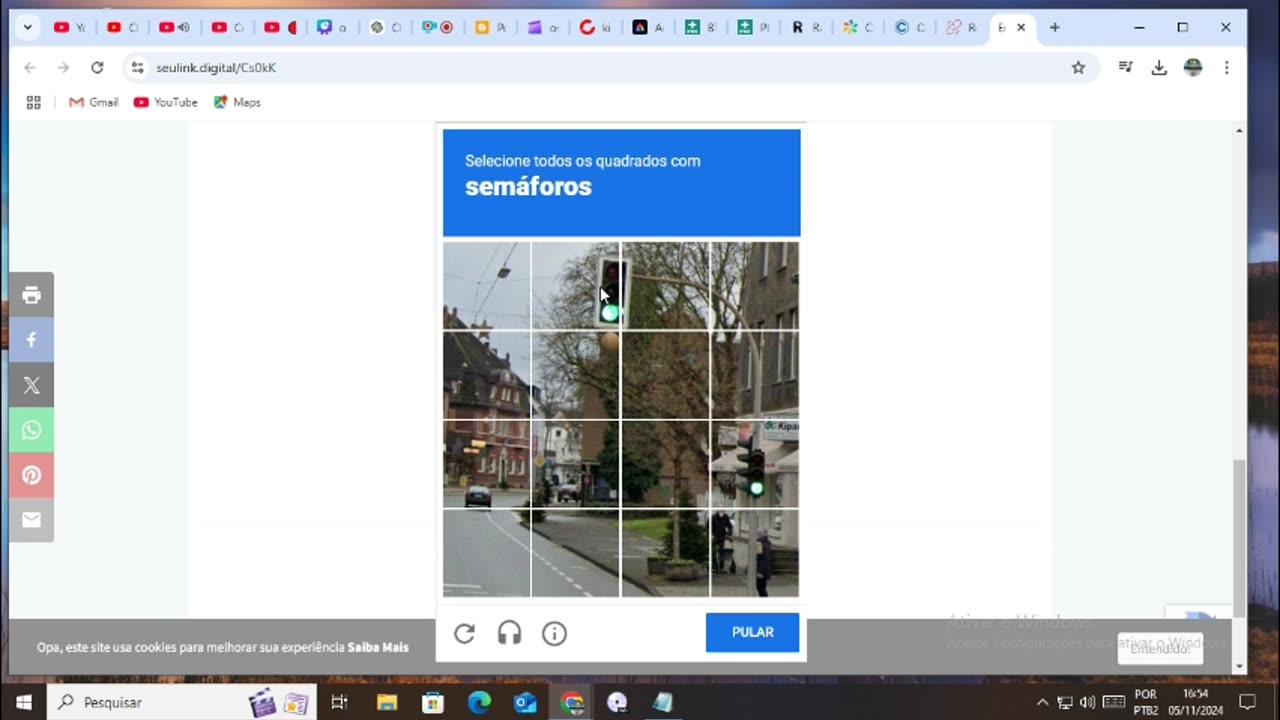Open Microsoft Store from the taskbar
The height and width of the screenshot is (720, 1280).
tap(433, 702)
